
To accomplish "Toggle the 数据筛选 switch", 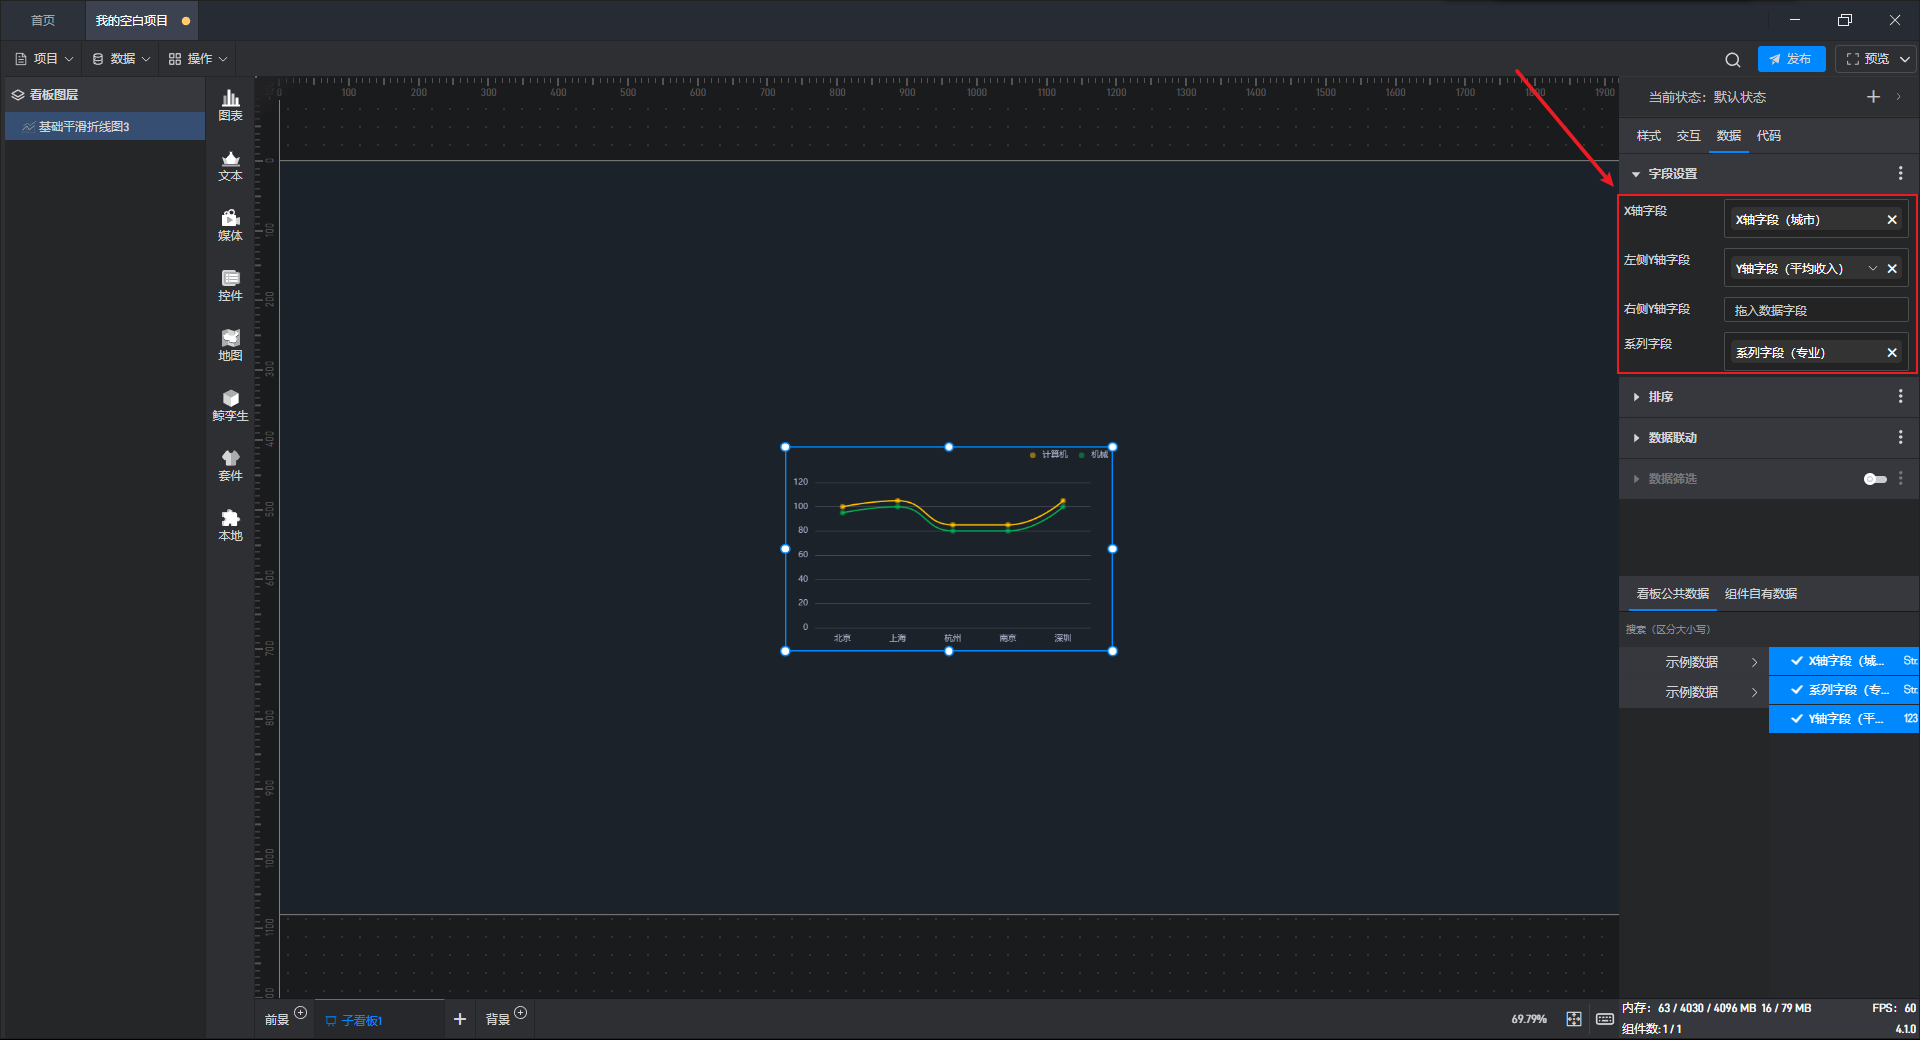I will [x=1875, y=479].
